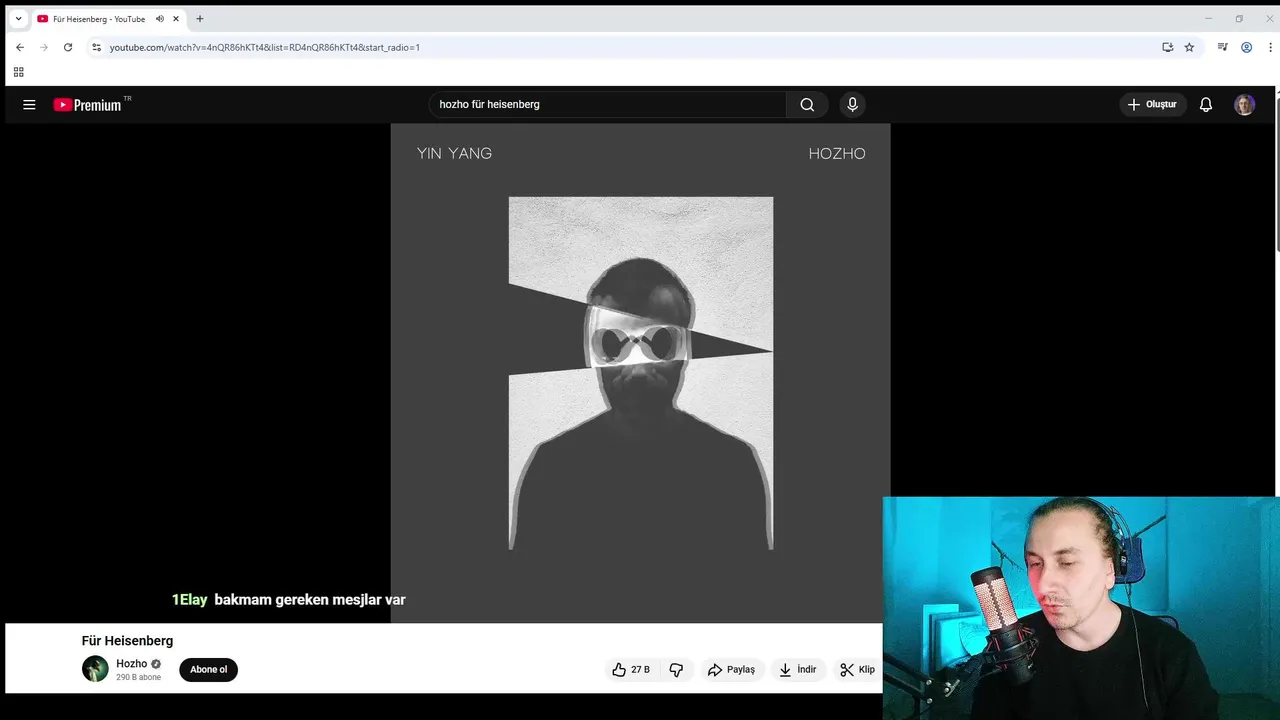Mute the tab via speaker icon
Image resolution: width=1280 pixels, height=720 pixels.
(x=159, y=19)
